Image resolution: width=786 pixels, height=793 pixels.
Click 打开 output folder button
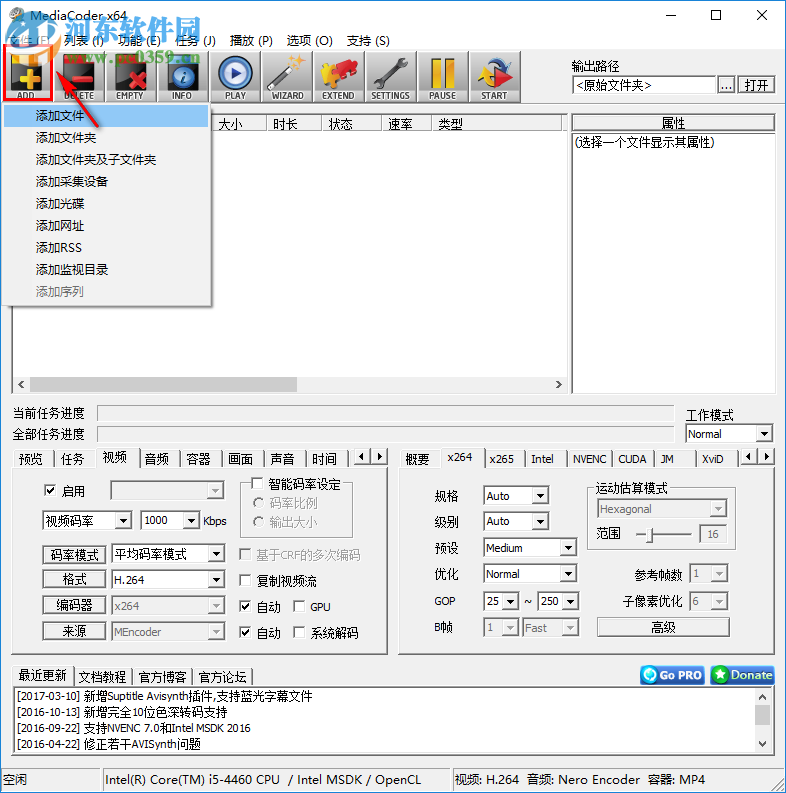coord(756,85)
